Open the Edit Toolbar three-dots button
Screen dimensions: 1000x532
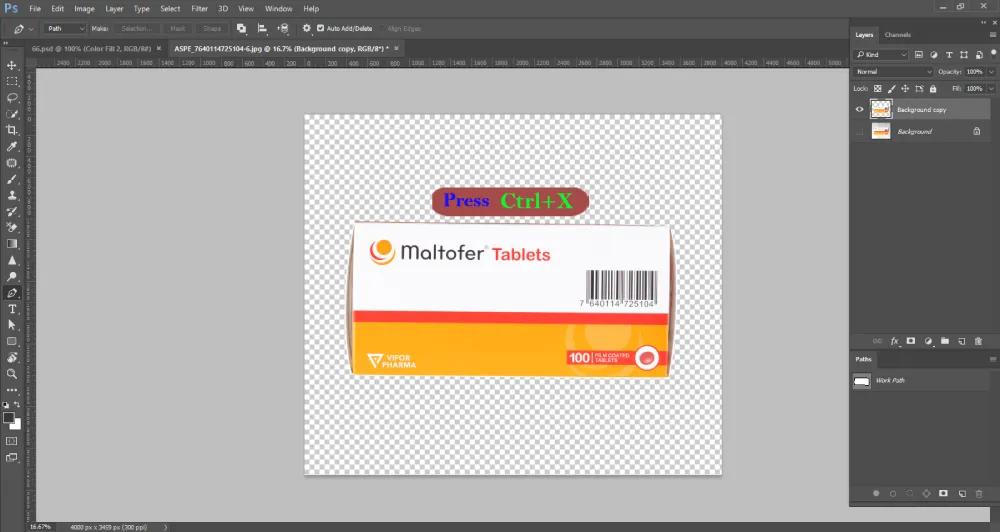[x=11, y=390]
